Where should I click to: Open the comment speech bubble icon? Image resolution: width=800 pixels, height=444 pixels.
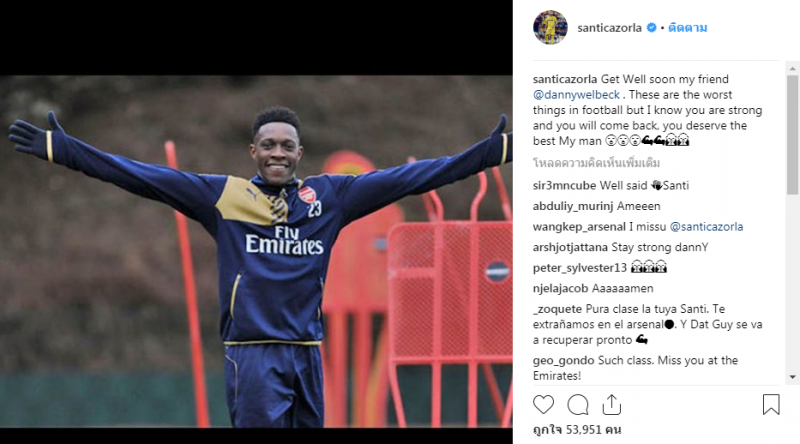coord(578,405)
